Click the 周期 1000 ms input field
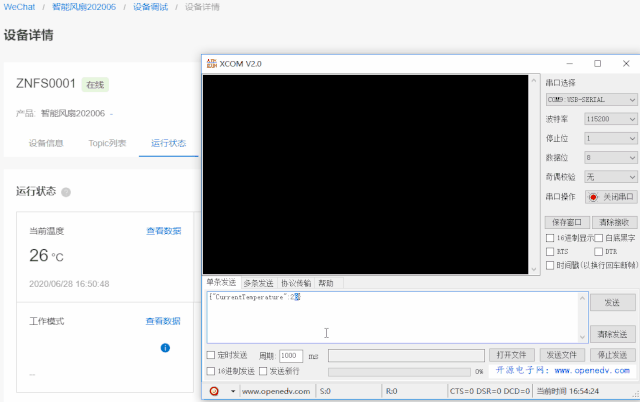Image resolution: width=640 pixels, height=402 pixels. [x=291, y=355]
